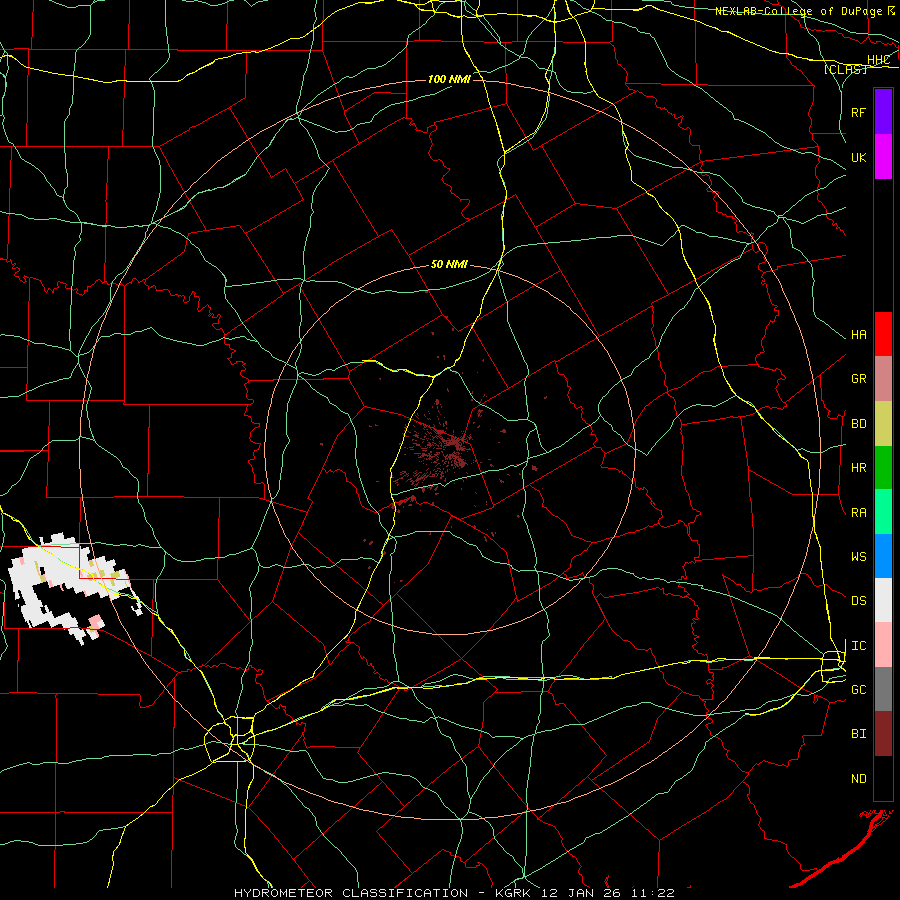Click the IC legend label
The width and height of the screenshot is (900, 900).
click(858, 645)
